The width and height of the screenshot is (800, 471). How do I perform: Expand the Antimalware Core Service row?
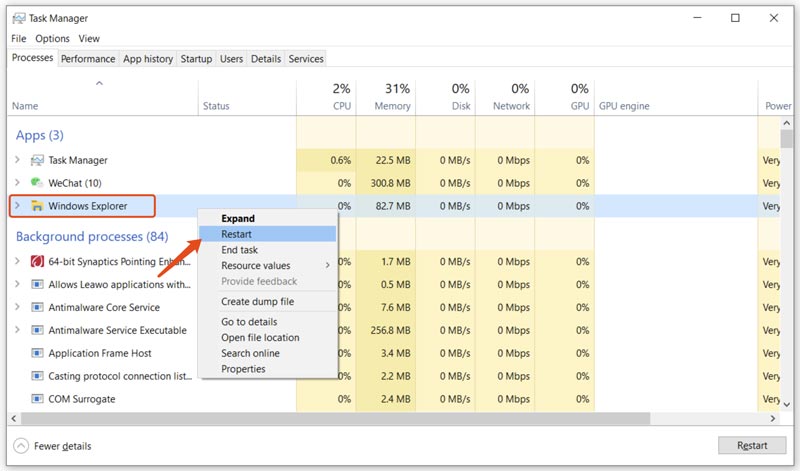point(17,307)
